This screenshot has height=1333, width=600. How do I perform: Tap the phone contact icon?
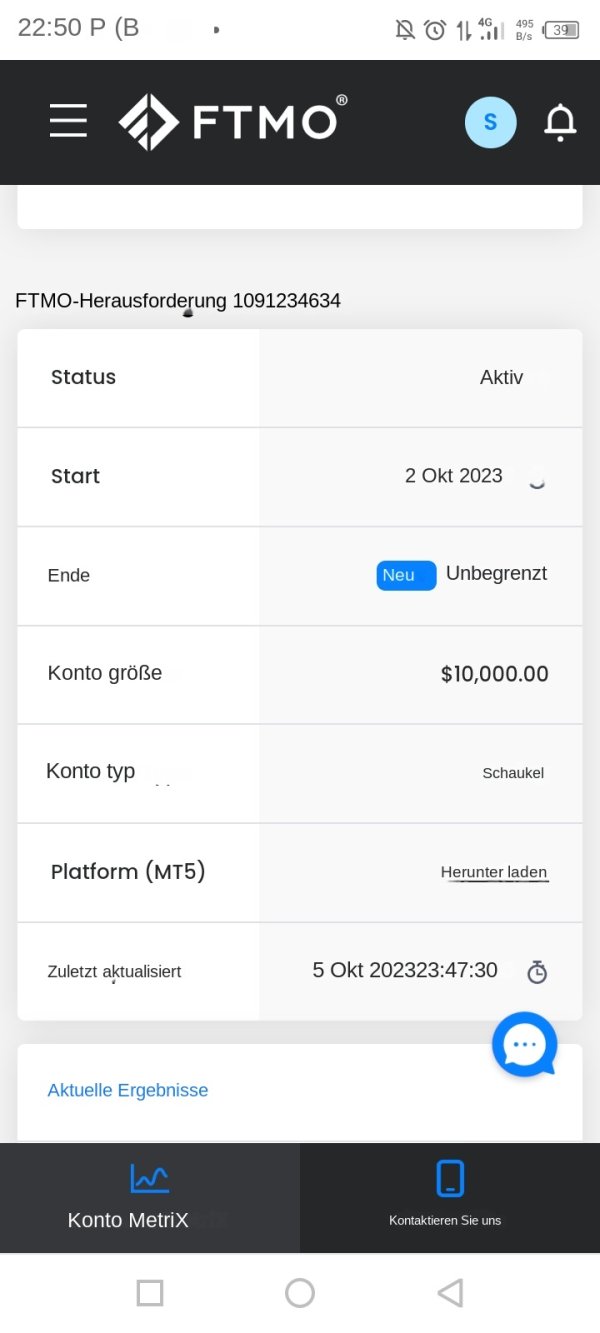click(x=450, y=1178)
